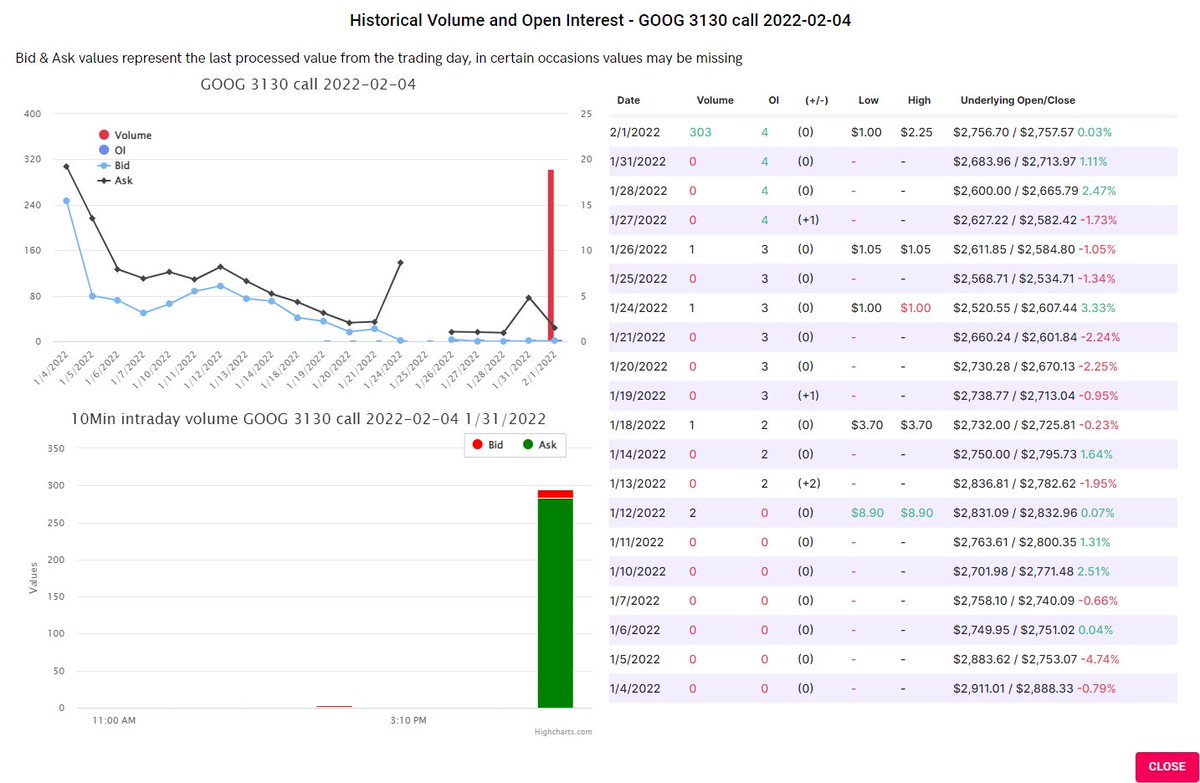
Task: Click the $2.25 high value
Action: (916, 132)
